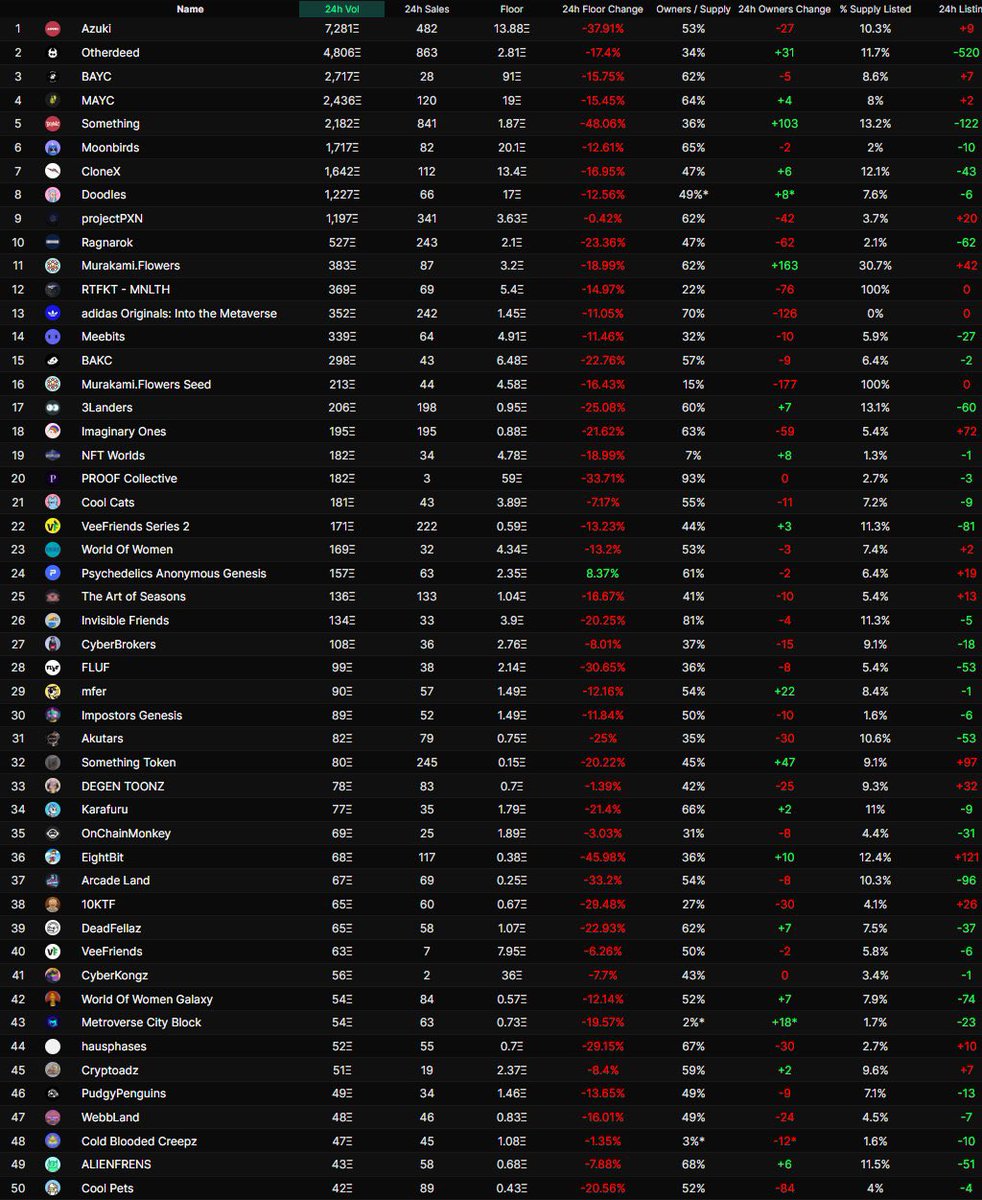
Task: Sort by 24h Owners Change header
Action: (785, 9)
